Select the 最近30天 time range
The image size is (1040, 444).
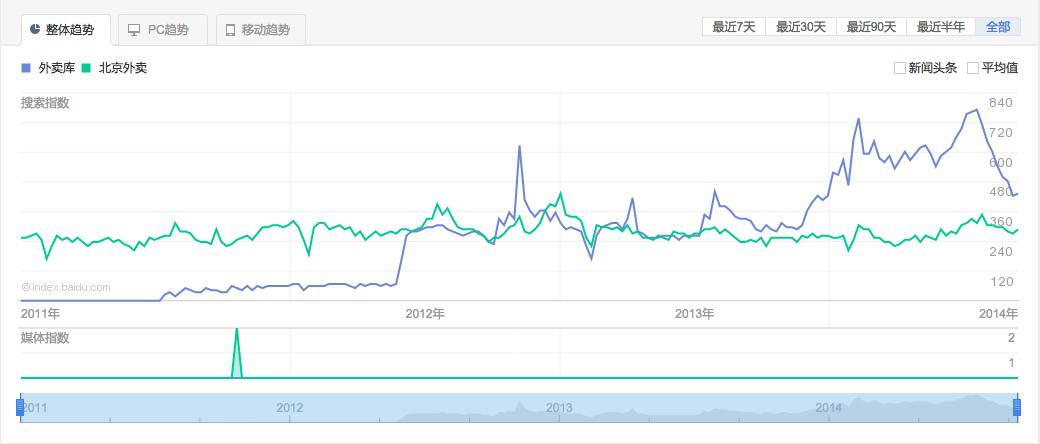[x=801, y=27]
